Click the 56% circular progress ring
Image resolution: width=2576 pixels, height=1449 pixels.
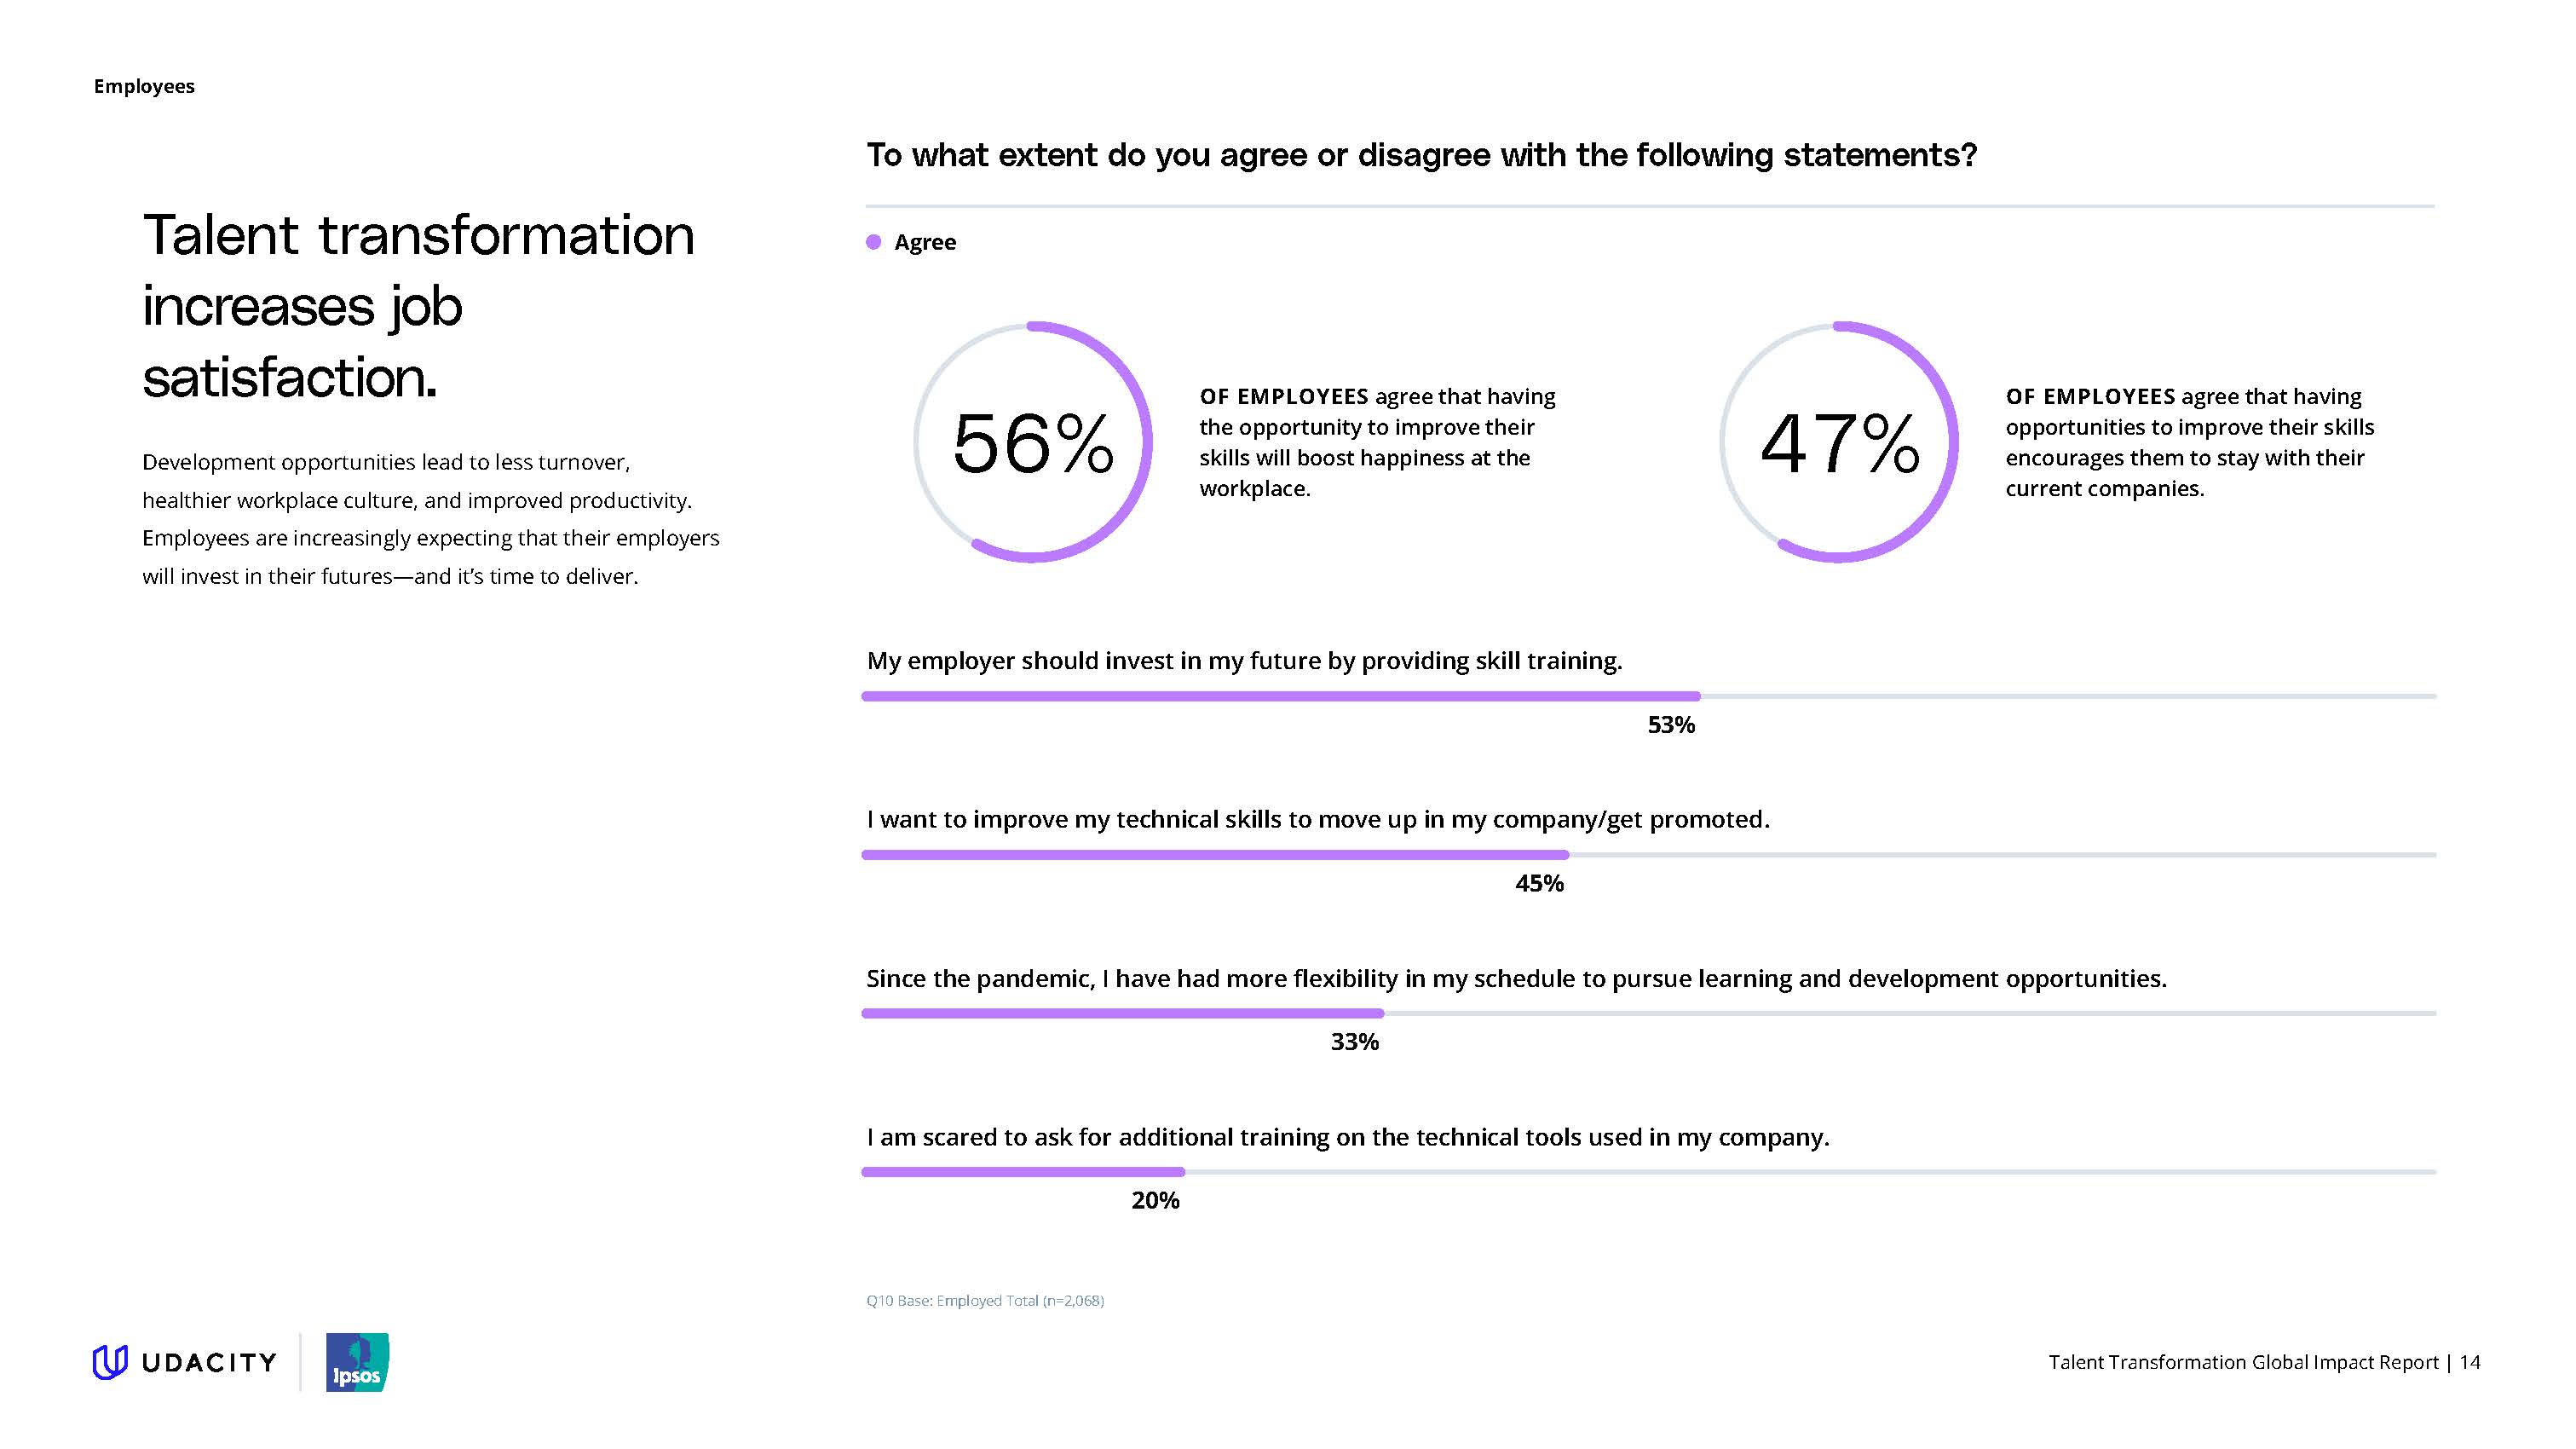pyautogui.click(x=1032, y=442)
